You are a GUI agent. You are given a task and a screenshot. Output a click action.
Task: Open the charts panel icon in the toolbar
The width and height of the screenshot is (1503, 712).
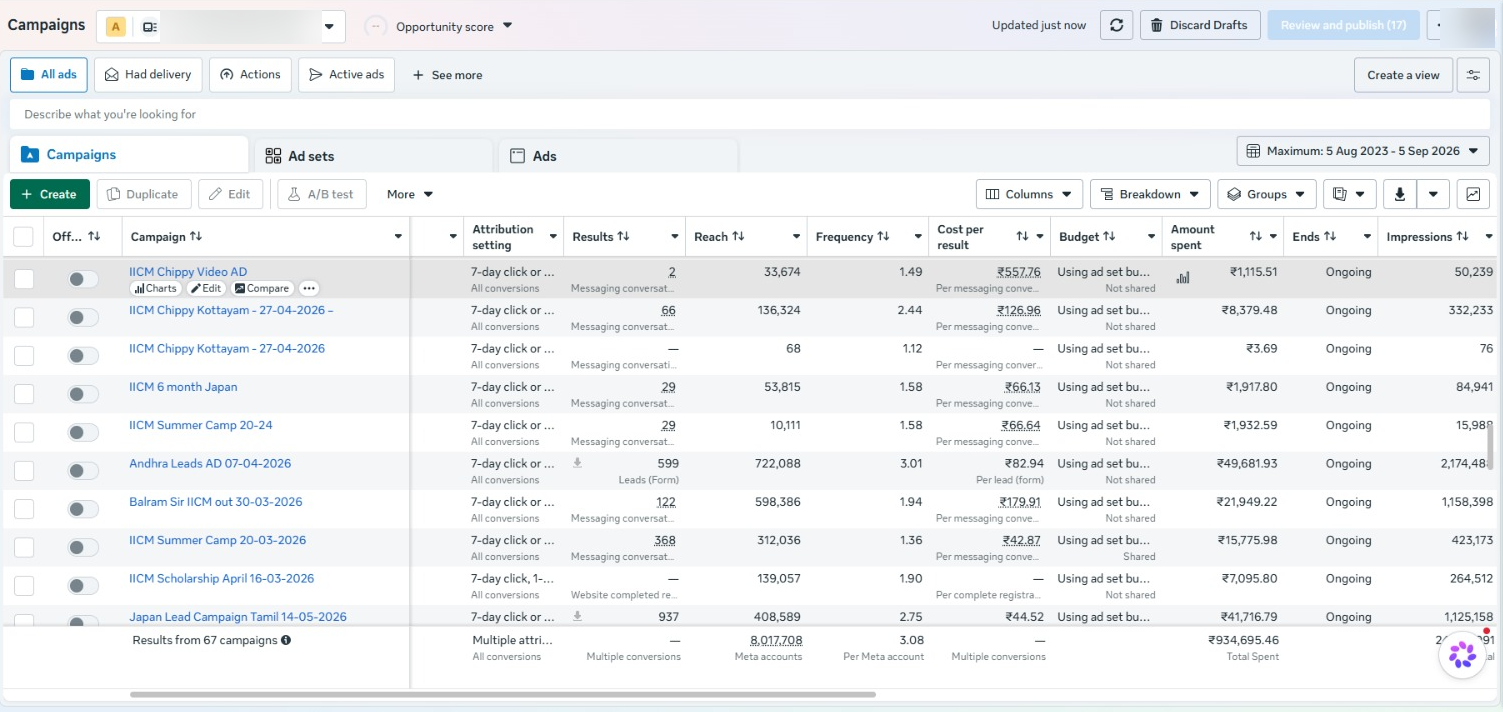click(1473, 194)
